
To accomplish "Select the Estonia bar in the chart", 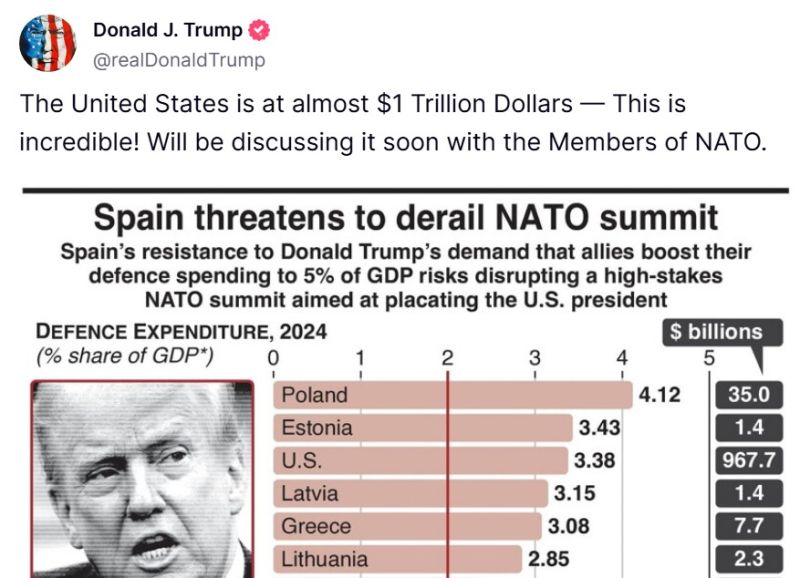I will 422,428.
